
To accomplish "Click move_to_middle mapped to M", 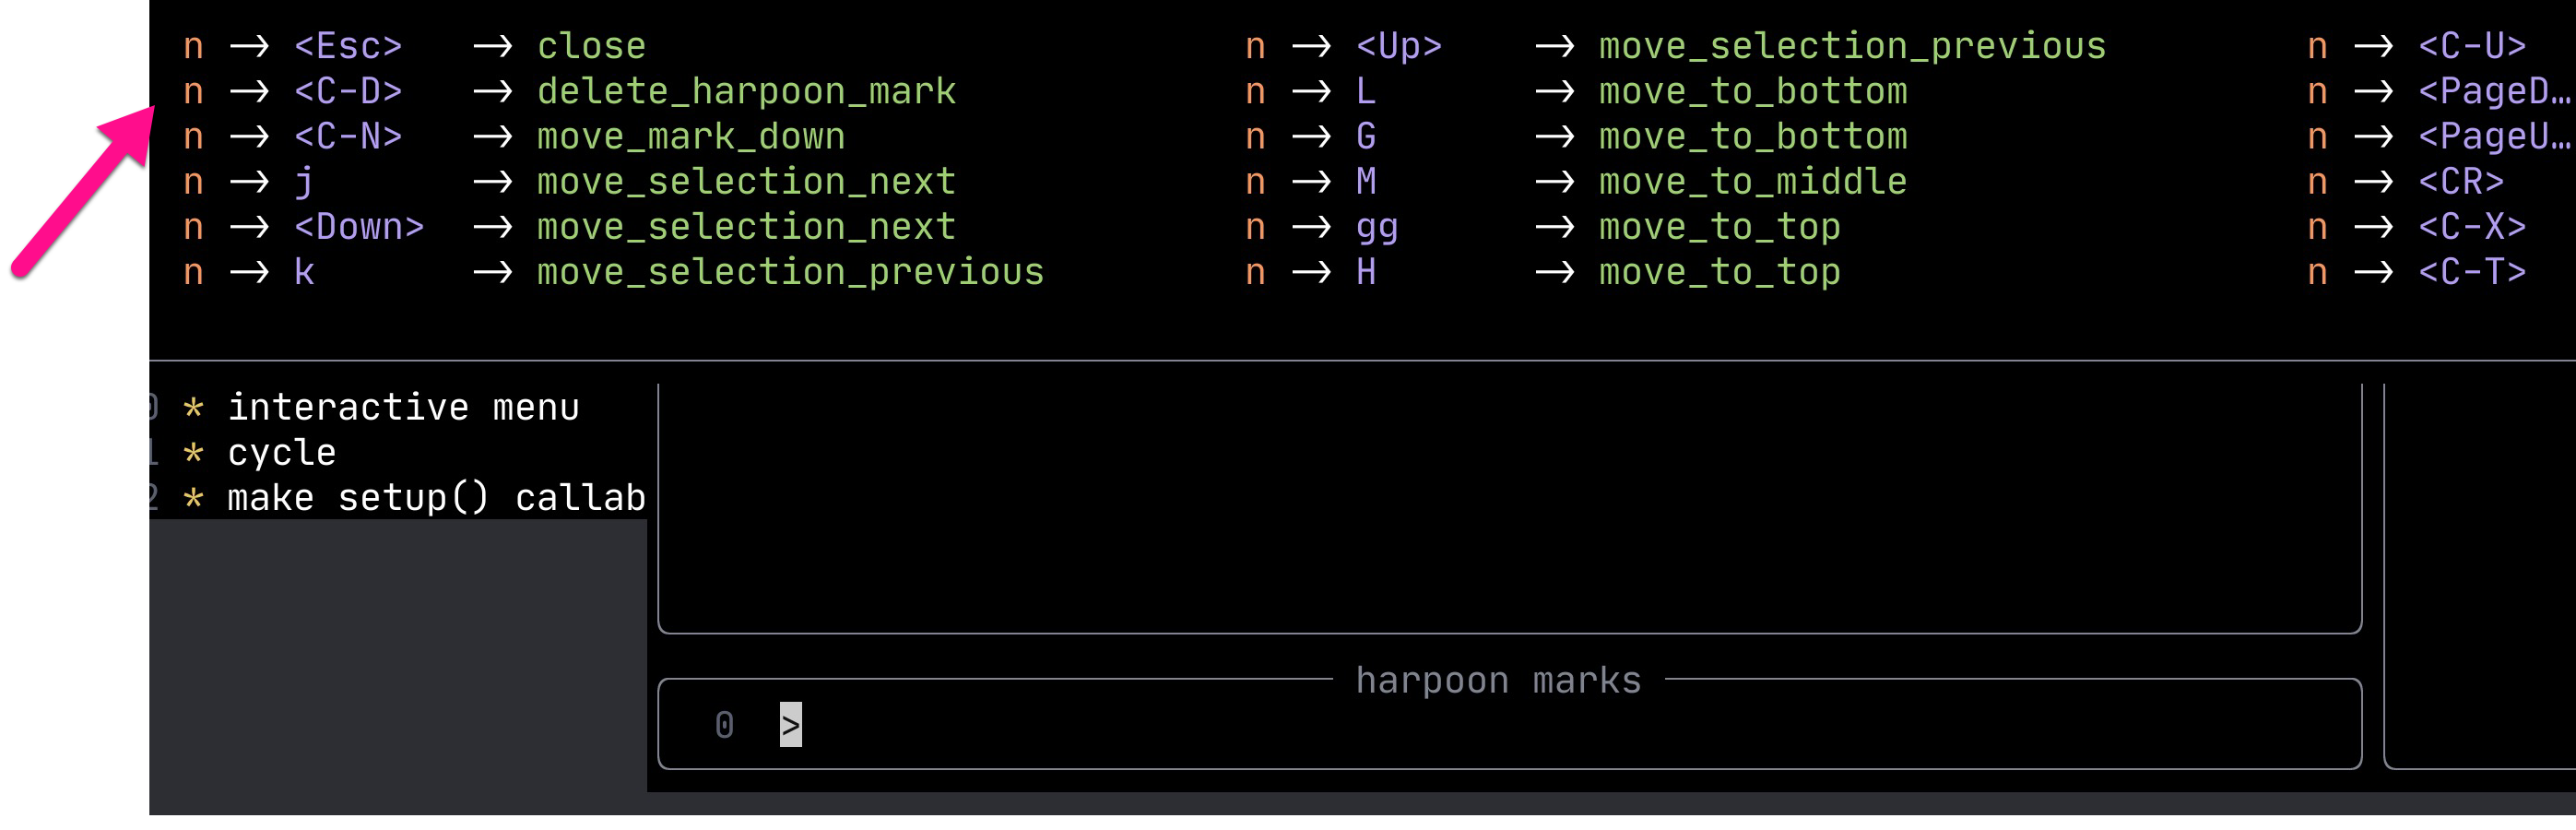I will [1751, 181].
